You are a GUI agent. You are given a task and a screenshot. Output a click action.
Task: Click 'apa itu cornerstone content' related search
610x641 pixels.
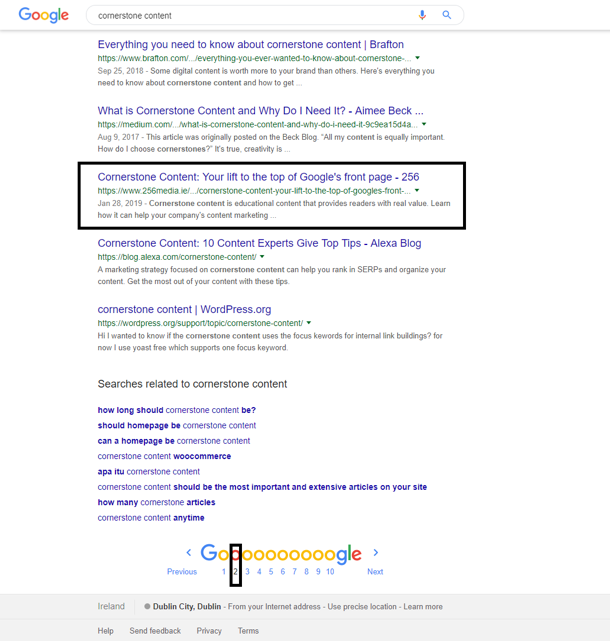pyautogui.click(x=148, y=472)
